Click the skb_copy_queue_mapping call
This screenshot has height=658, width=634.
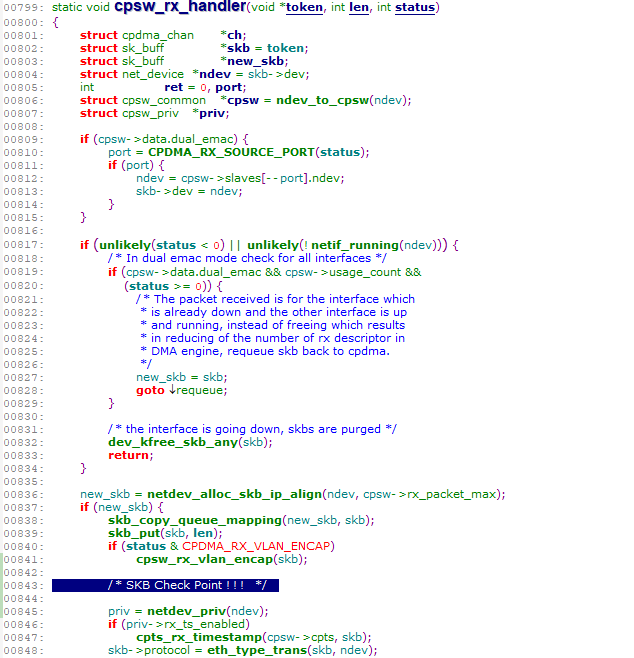tap(195, 520)
